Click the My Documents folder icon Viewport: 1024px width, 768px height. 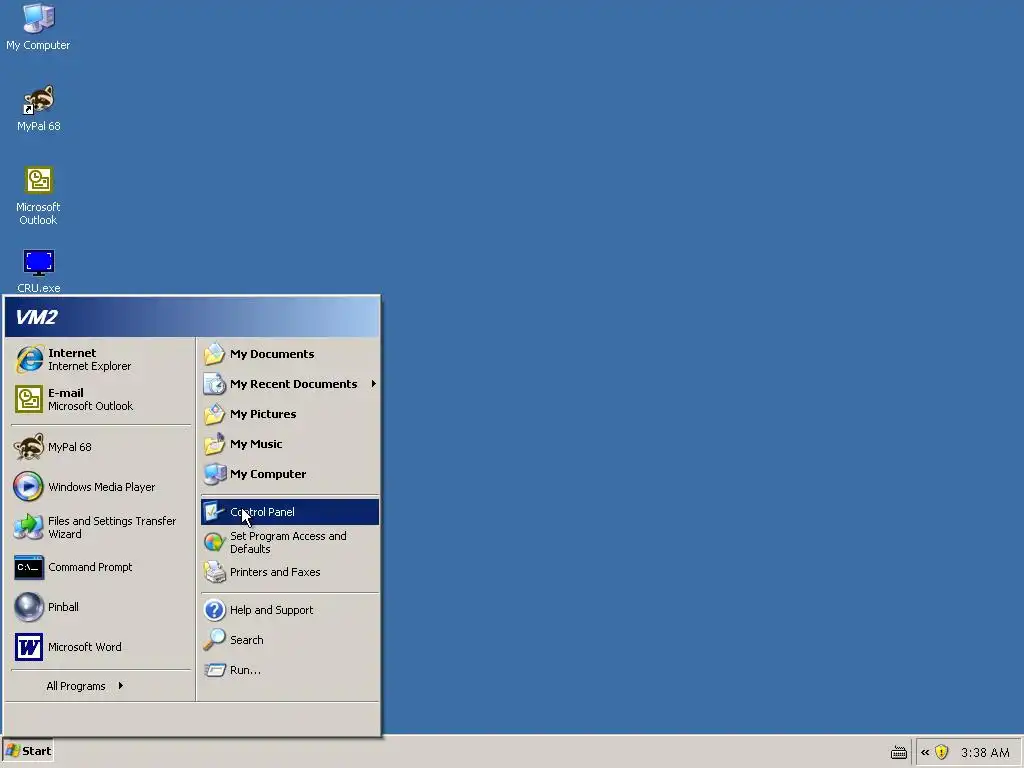(214, 354)
